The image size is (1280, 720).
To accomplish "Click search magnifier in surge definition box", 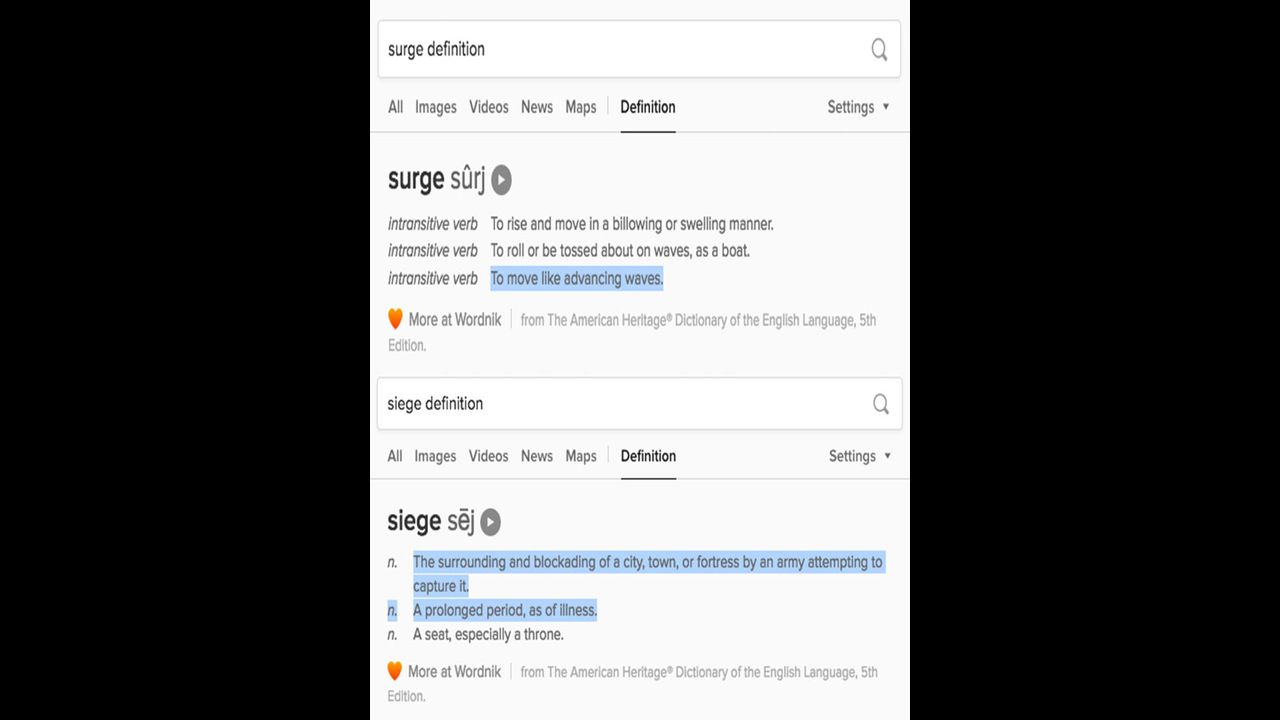I will coord(879,50).
